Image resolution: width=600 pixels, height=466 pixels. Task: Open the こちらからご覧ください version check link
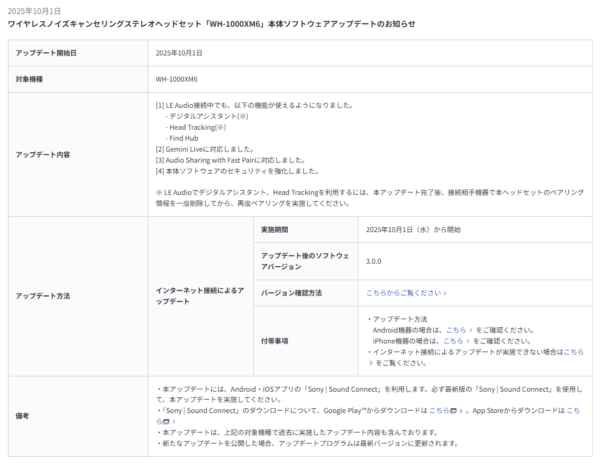point(405,293)
